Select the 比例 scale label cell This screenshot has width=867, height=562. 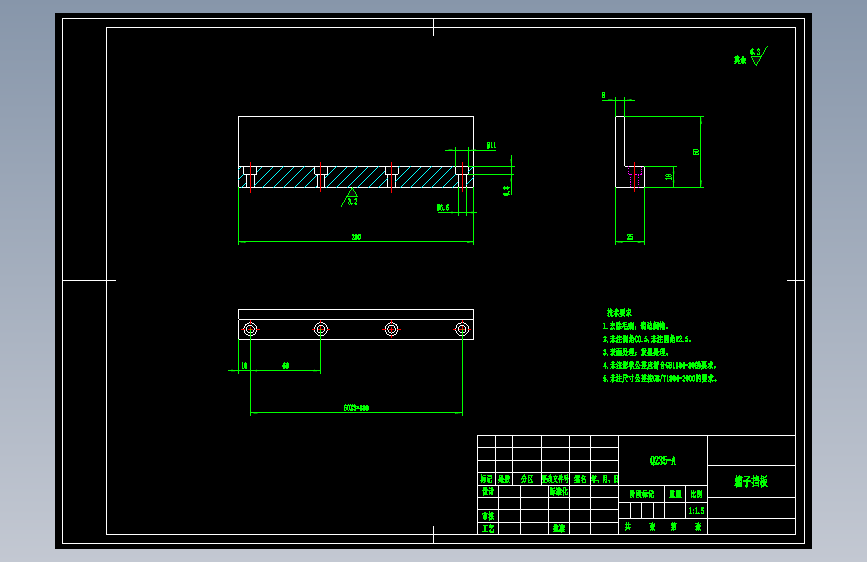pos(696,494)
